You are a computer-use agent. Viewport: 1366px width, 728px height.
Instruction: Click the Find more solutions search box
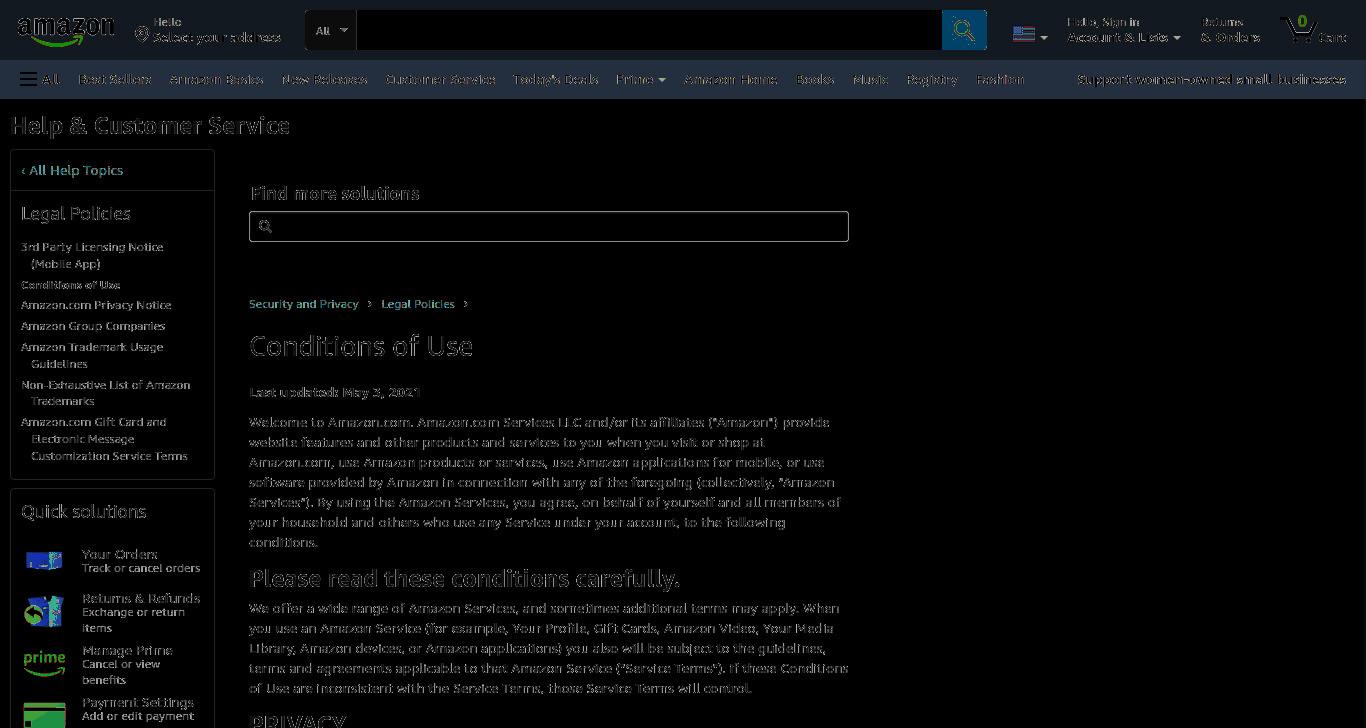pos(549,226)
